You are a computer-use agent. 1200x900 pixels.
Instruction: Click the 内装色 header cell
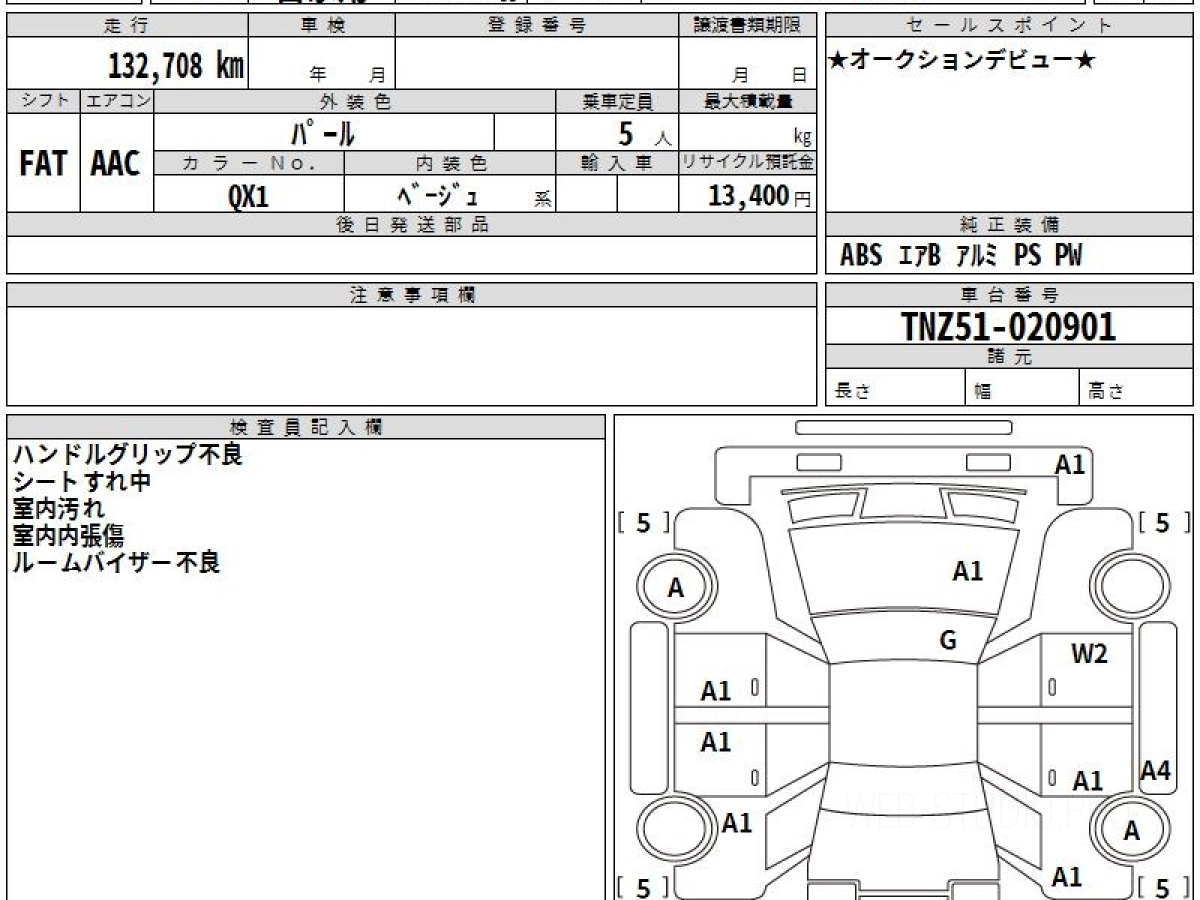[450, 163]
